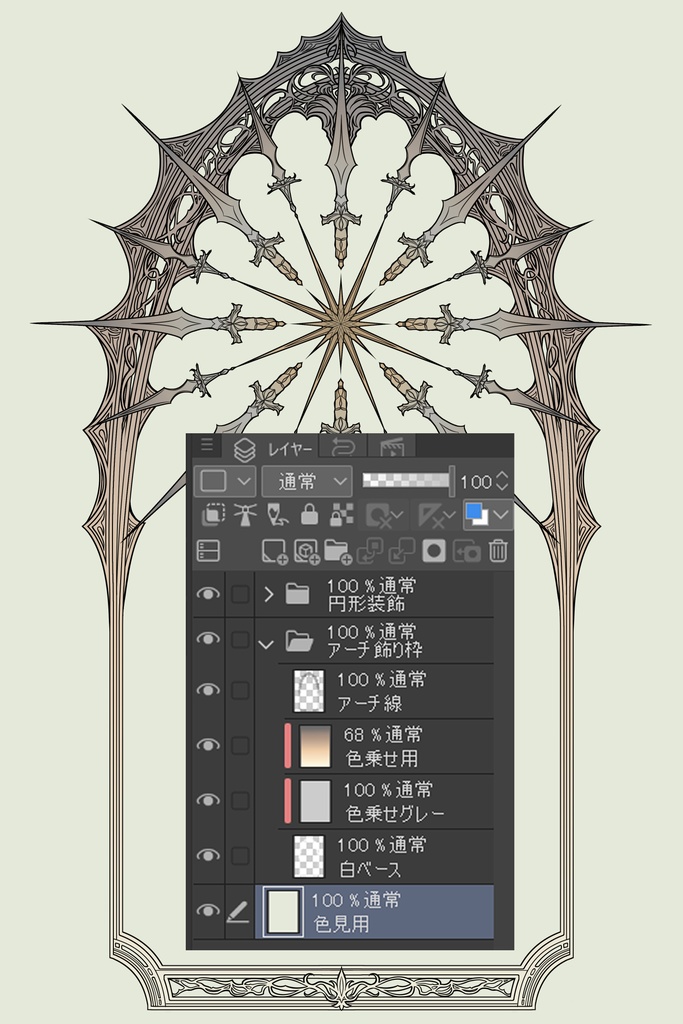
Task: Click the opacity value field showing 100
Action: pos(475,482)
